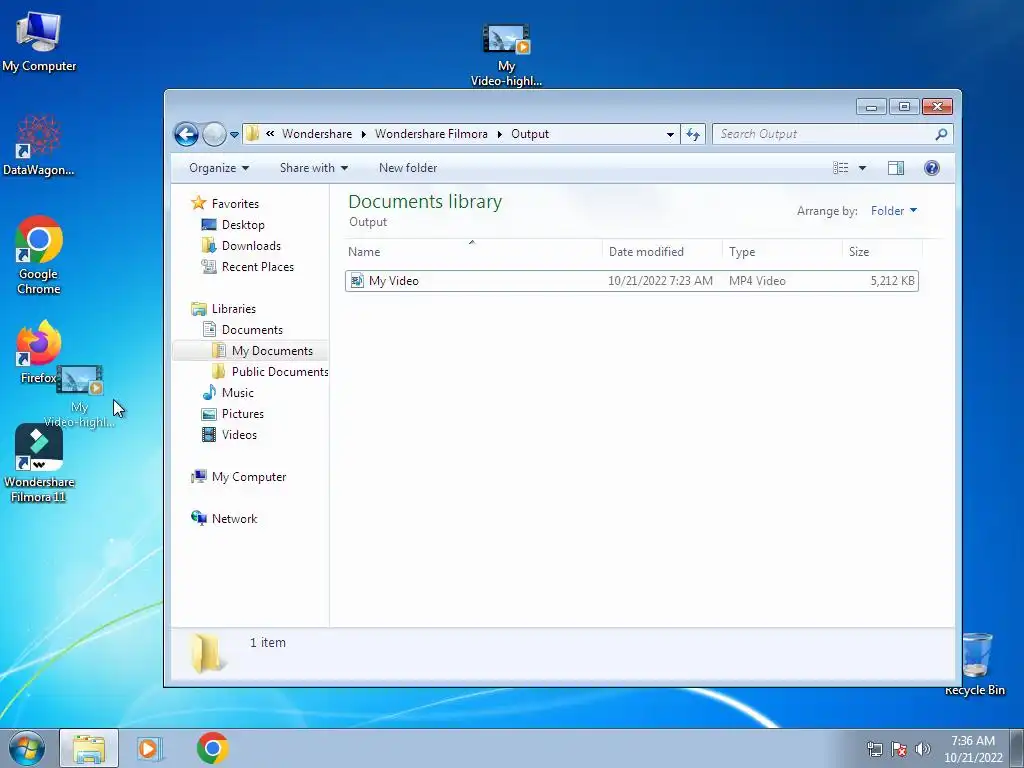Sort by Date modified column
Image resolution: width=1024 pixels, height=768 pixels.
pyautogui.click(x=662, y=251)
